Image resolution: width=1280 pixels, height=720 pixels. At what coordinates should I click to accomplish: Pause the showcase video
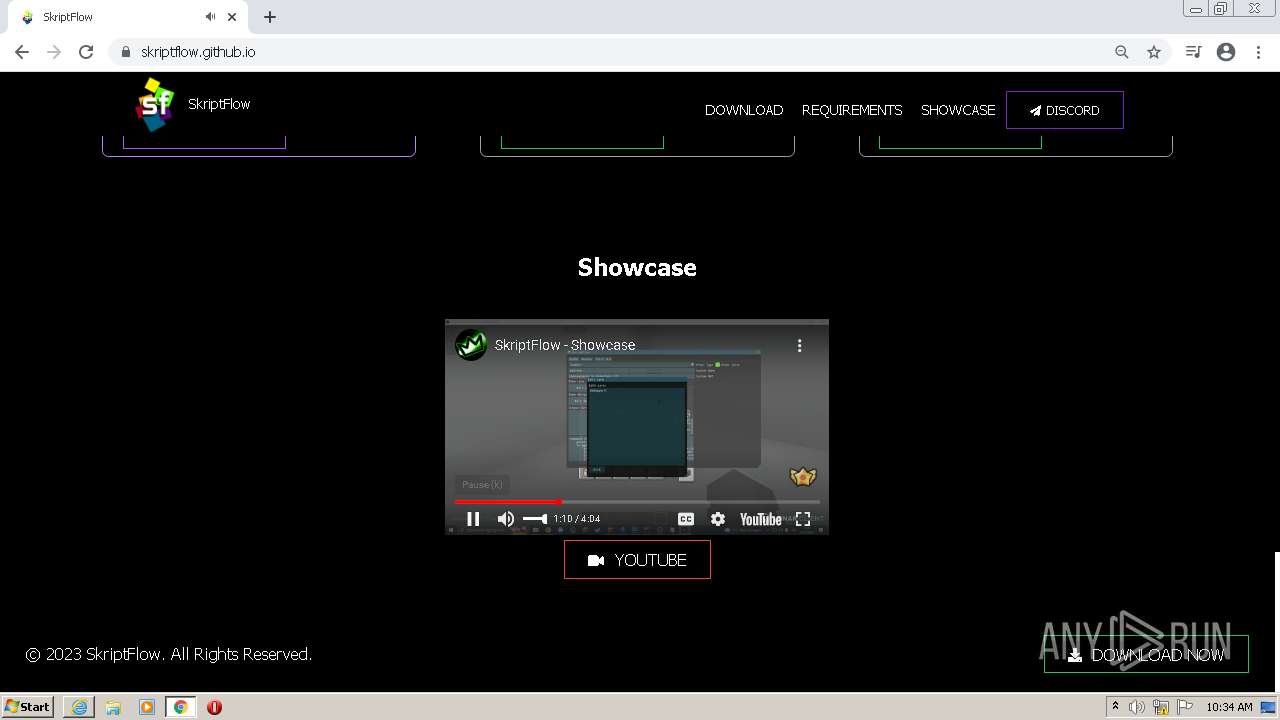point(473,519)
